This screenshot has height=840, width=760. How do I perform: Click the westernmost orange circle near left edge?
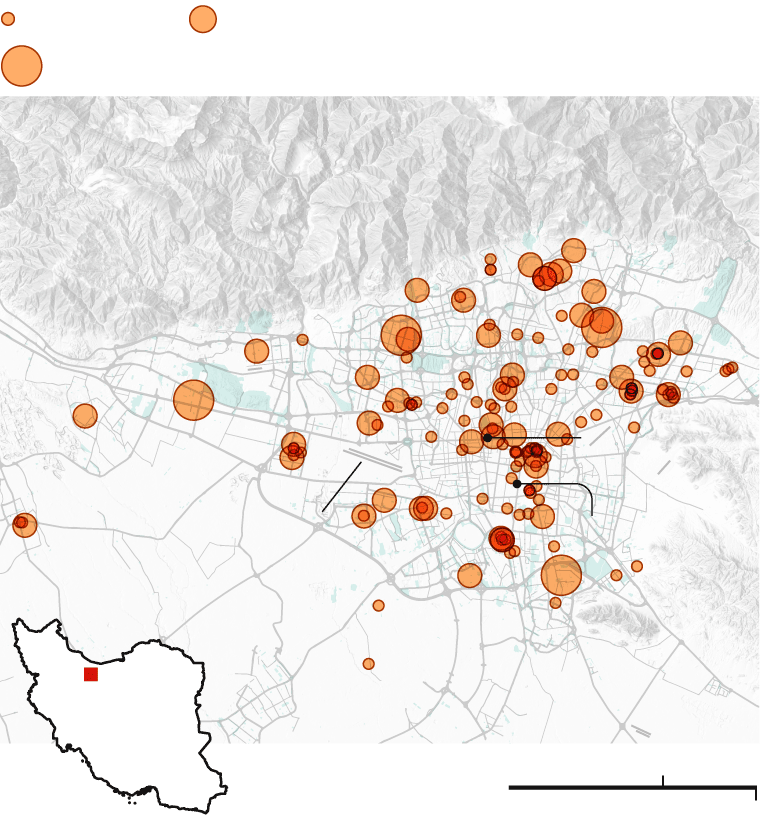(x=25, y=524)
